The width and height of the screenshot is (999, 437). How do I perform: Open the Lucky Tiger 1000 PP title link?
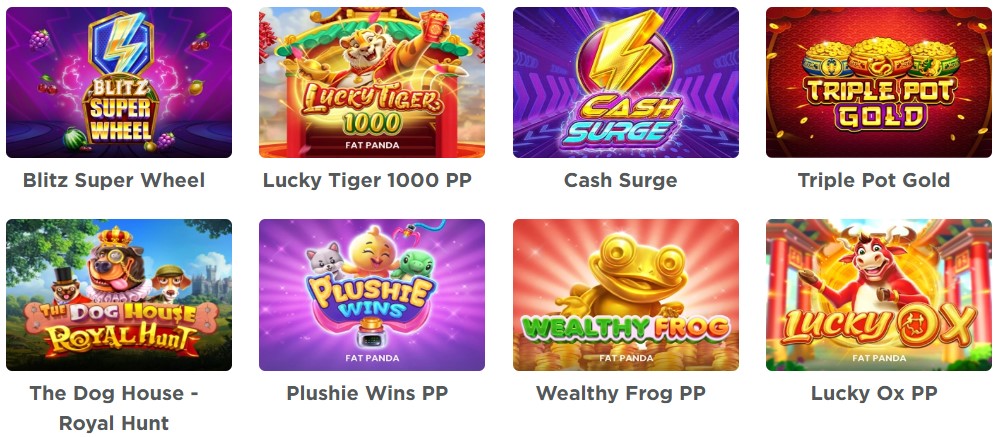pyautogui.click(x=368, y=180)
